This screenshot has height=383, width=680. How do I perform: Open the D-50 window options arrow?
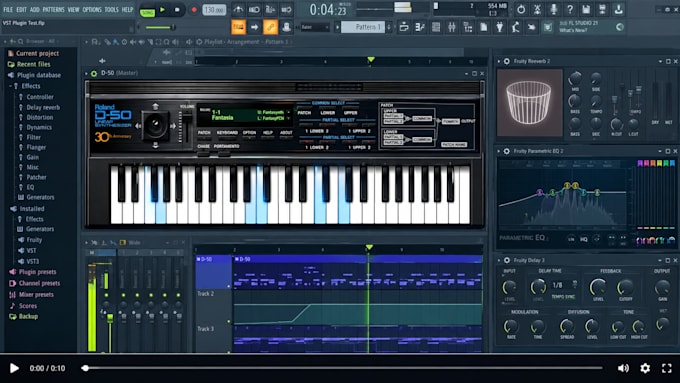pyautogui.click(x=87, y=73)
